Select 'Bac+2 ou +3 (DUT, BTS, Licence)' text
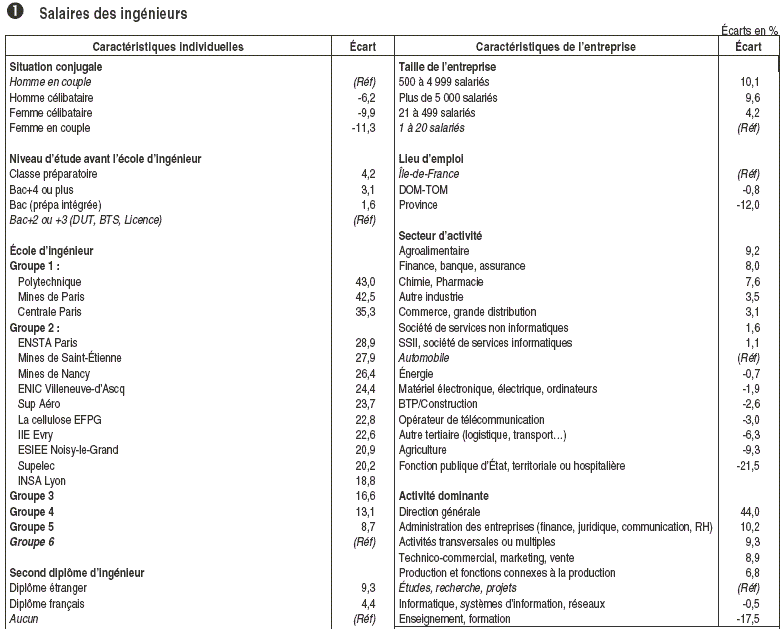Viewport: 783px width, 629px height. (x=85, y=220)
